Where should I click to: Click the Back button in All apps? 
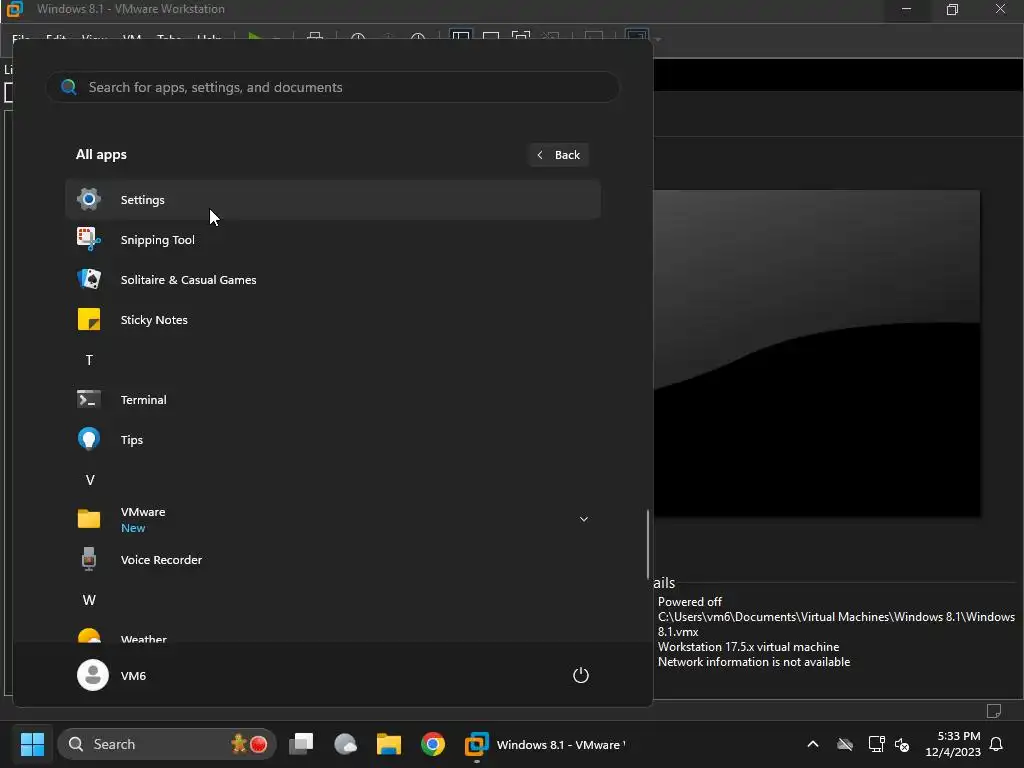click(558, 155)
